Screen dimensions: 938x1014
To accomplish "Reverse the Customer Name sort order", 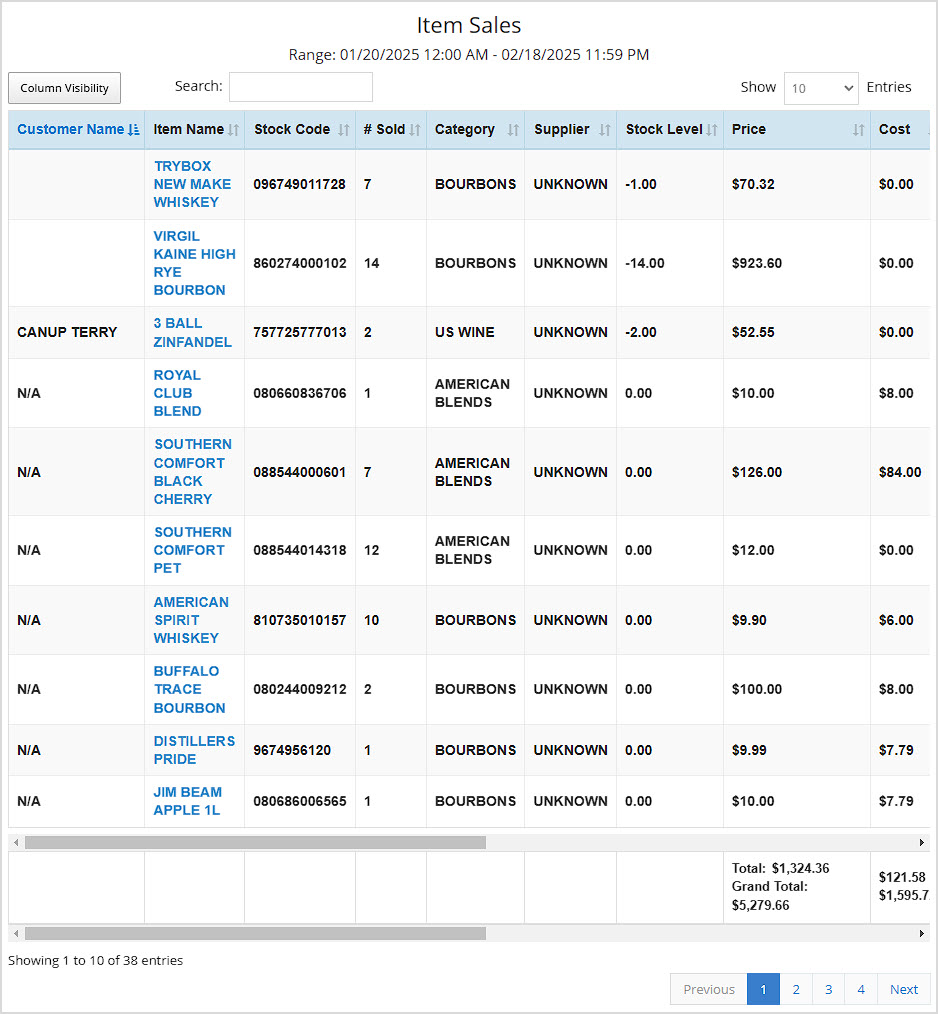I will tap(70, 129).
